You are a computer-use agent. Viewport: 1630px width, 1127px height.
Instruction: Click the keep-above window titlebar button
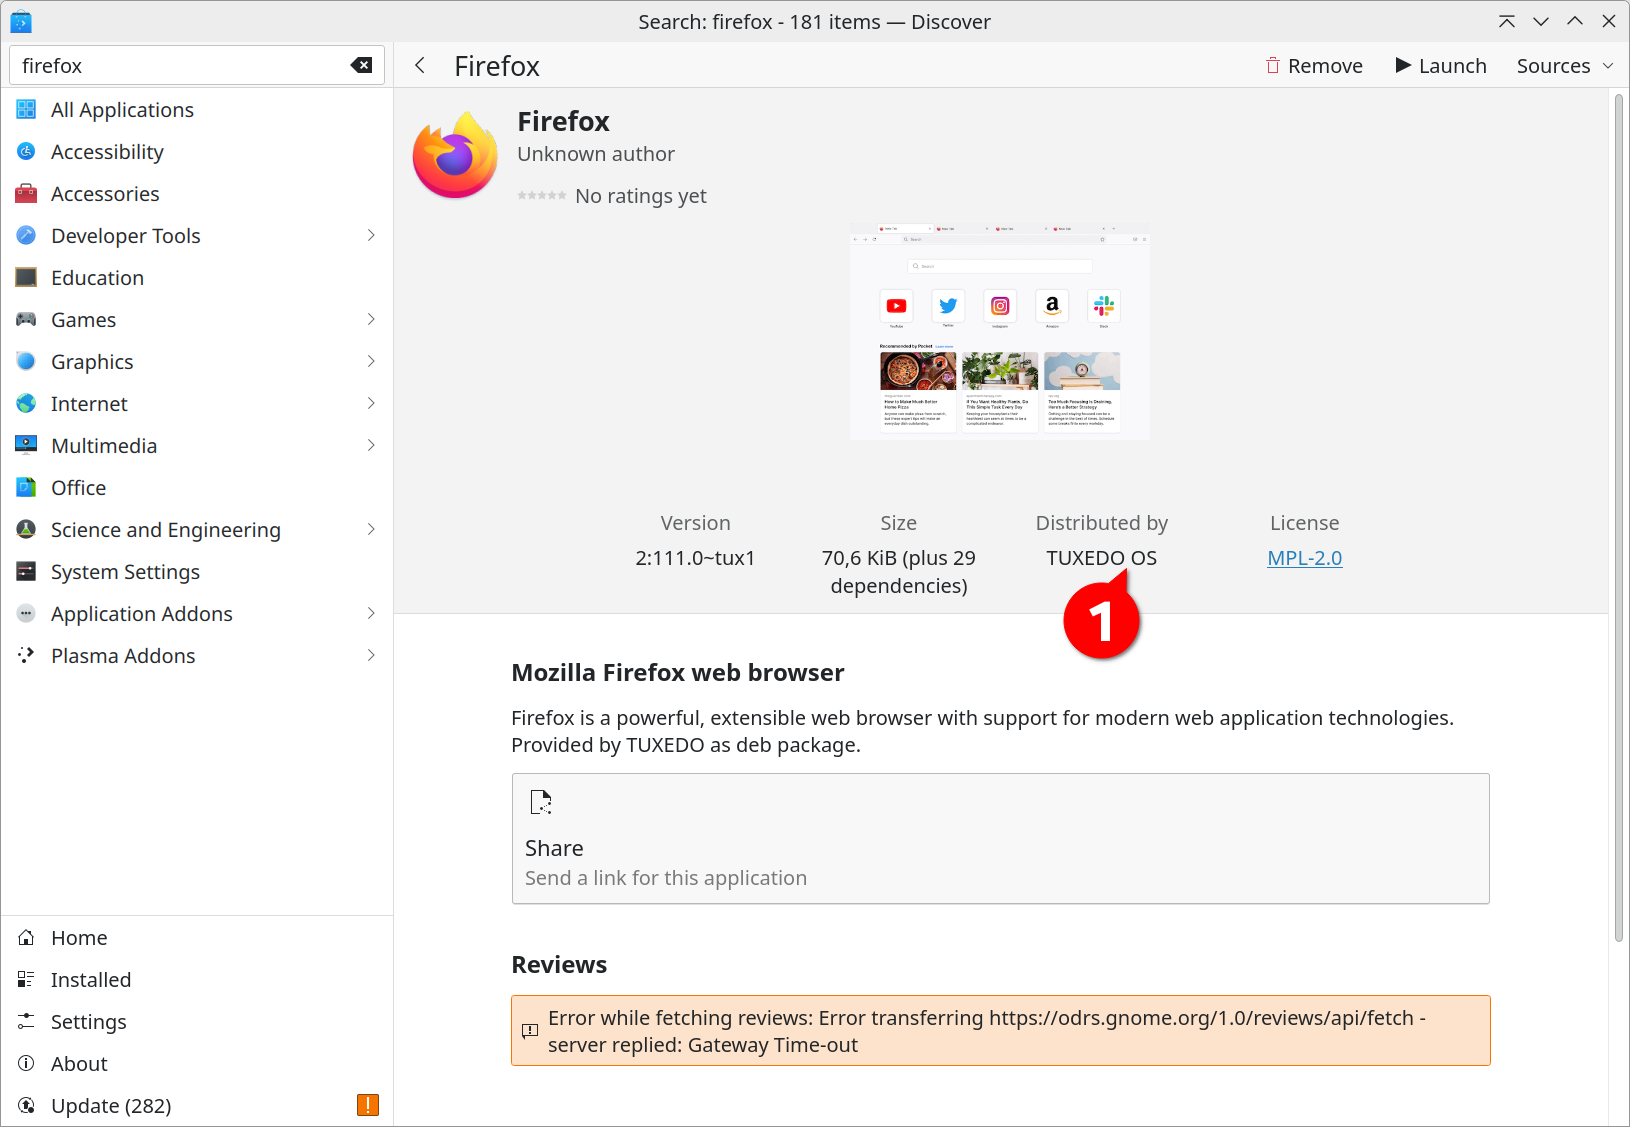tap(1507, 21)
